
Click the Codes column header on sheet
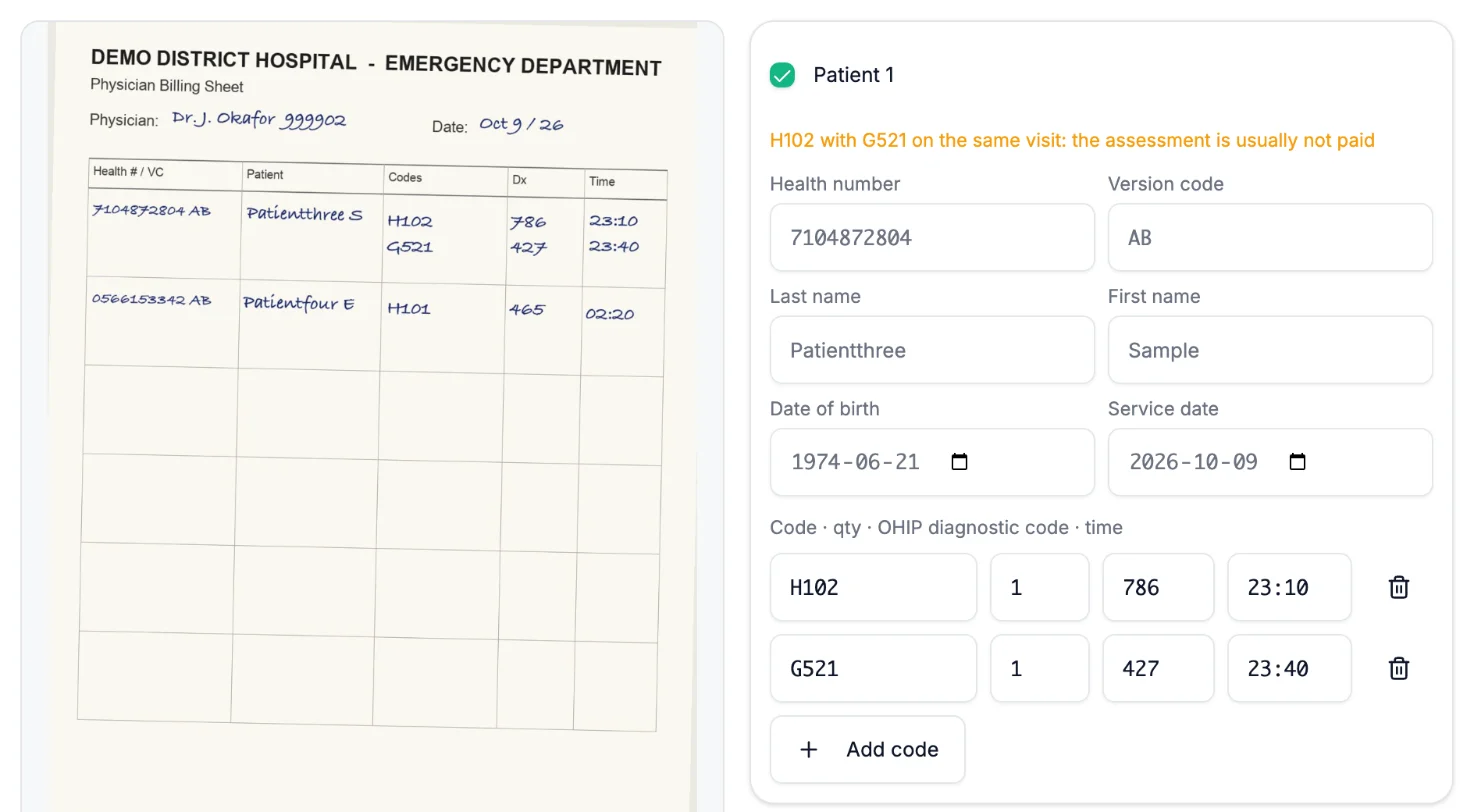[x=405, y=177]
